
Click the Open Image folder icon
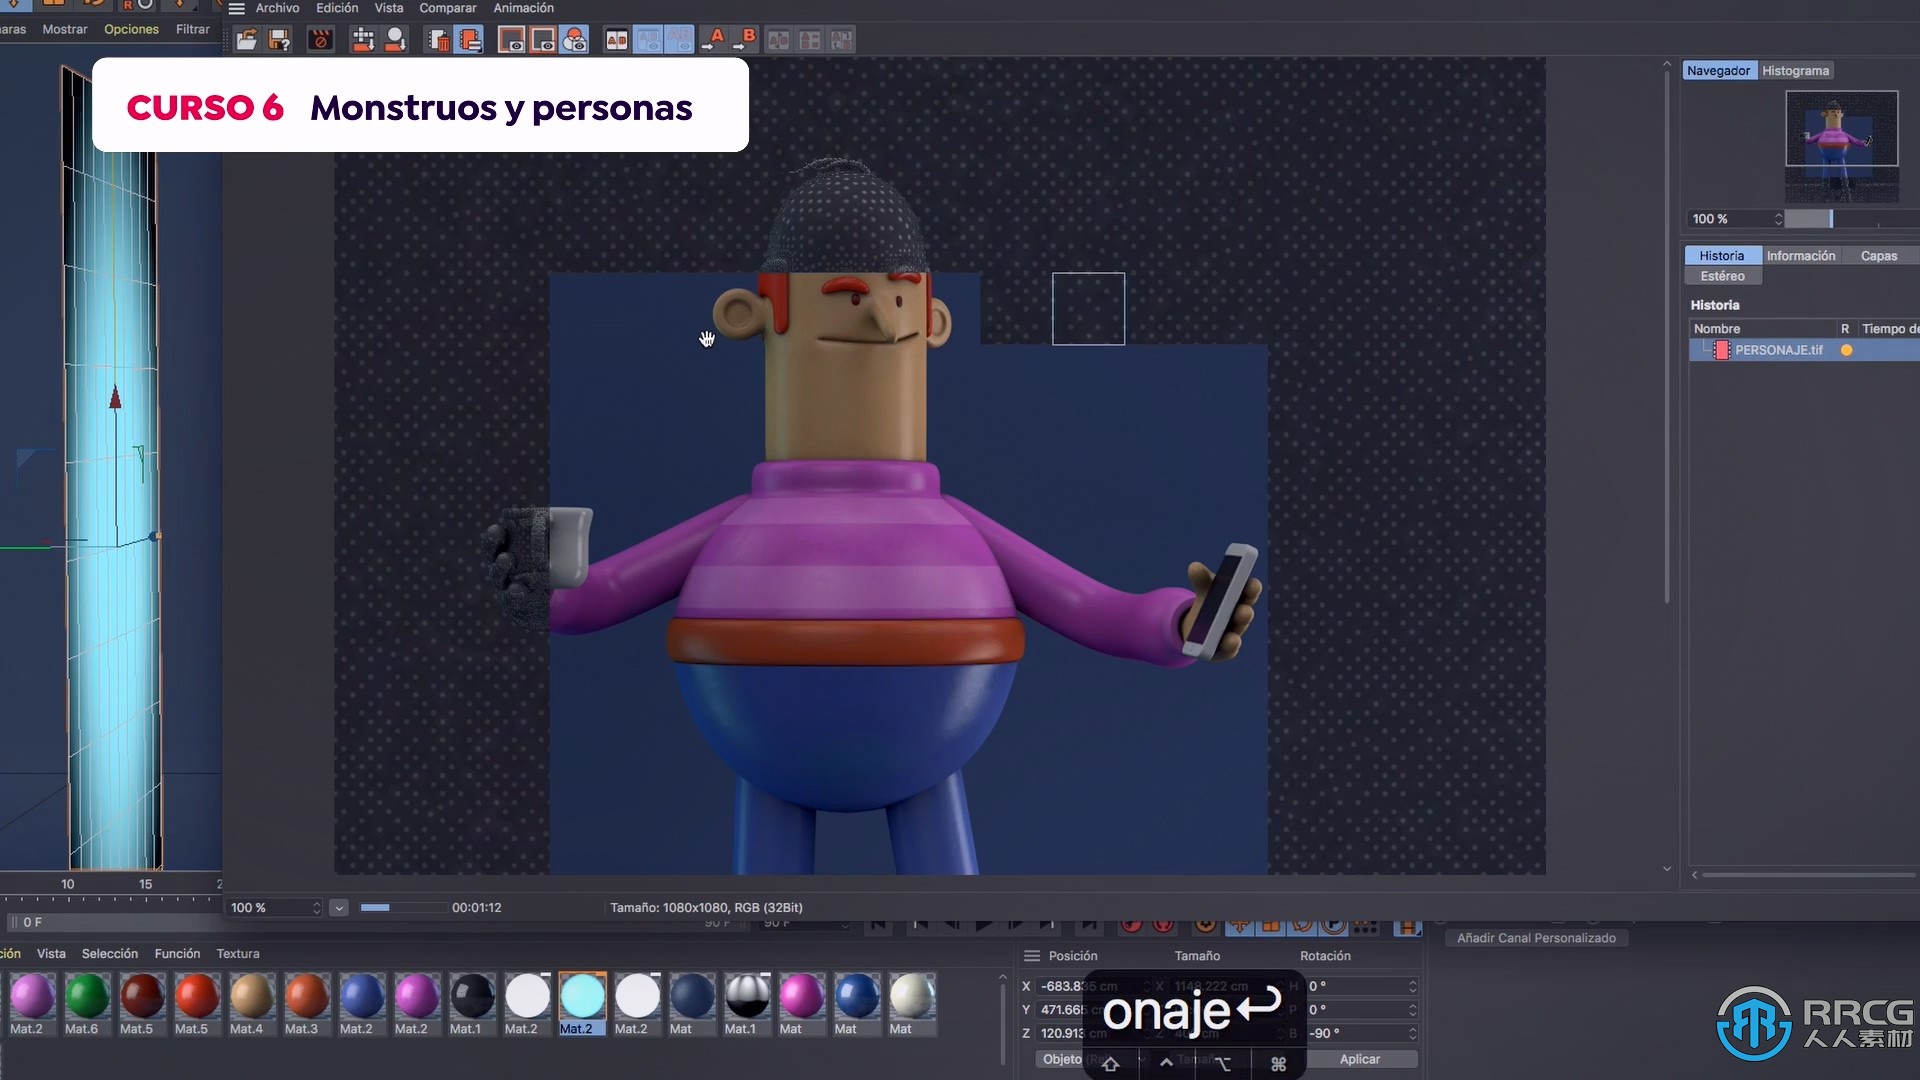(246, 40)
